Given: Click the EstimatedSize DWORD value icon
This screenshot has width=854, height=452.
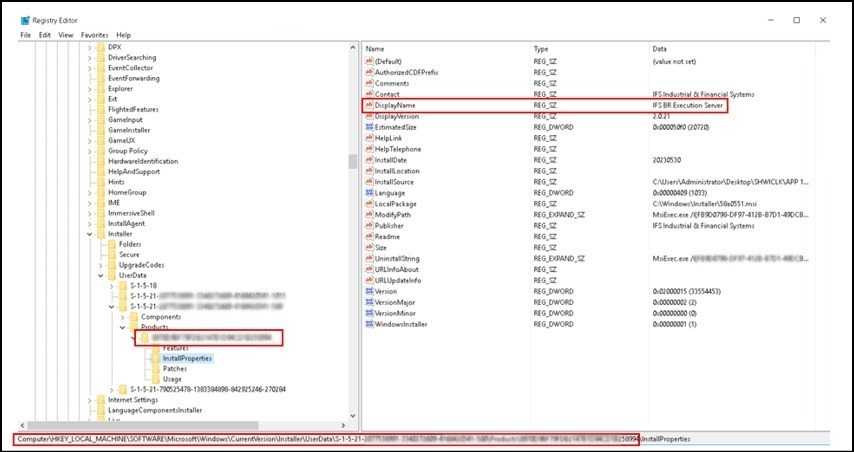Looking at the screenshot, I should (368, 127).
